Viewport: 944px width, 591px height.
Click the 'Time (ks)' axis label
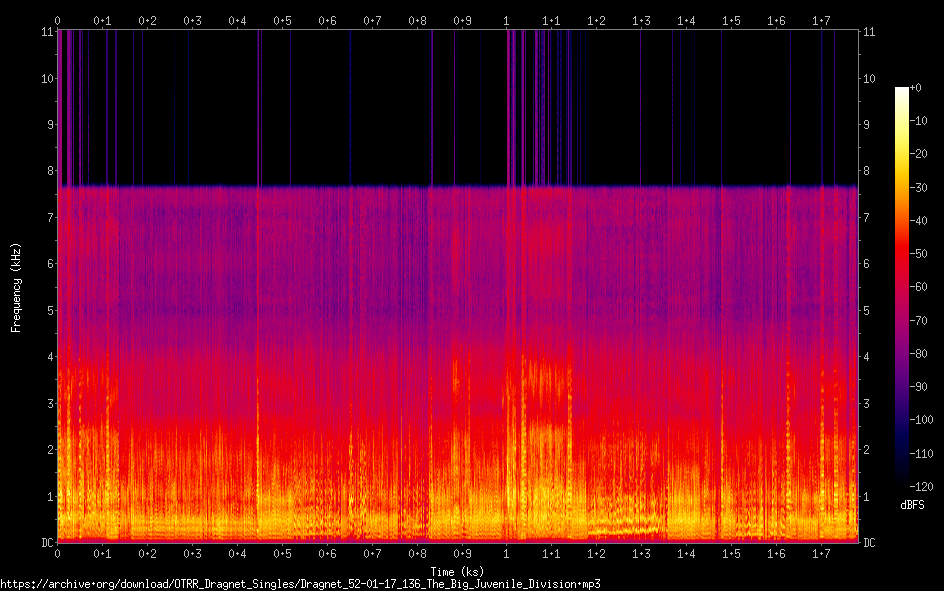click(x=457, y=569)
